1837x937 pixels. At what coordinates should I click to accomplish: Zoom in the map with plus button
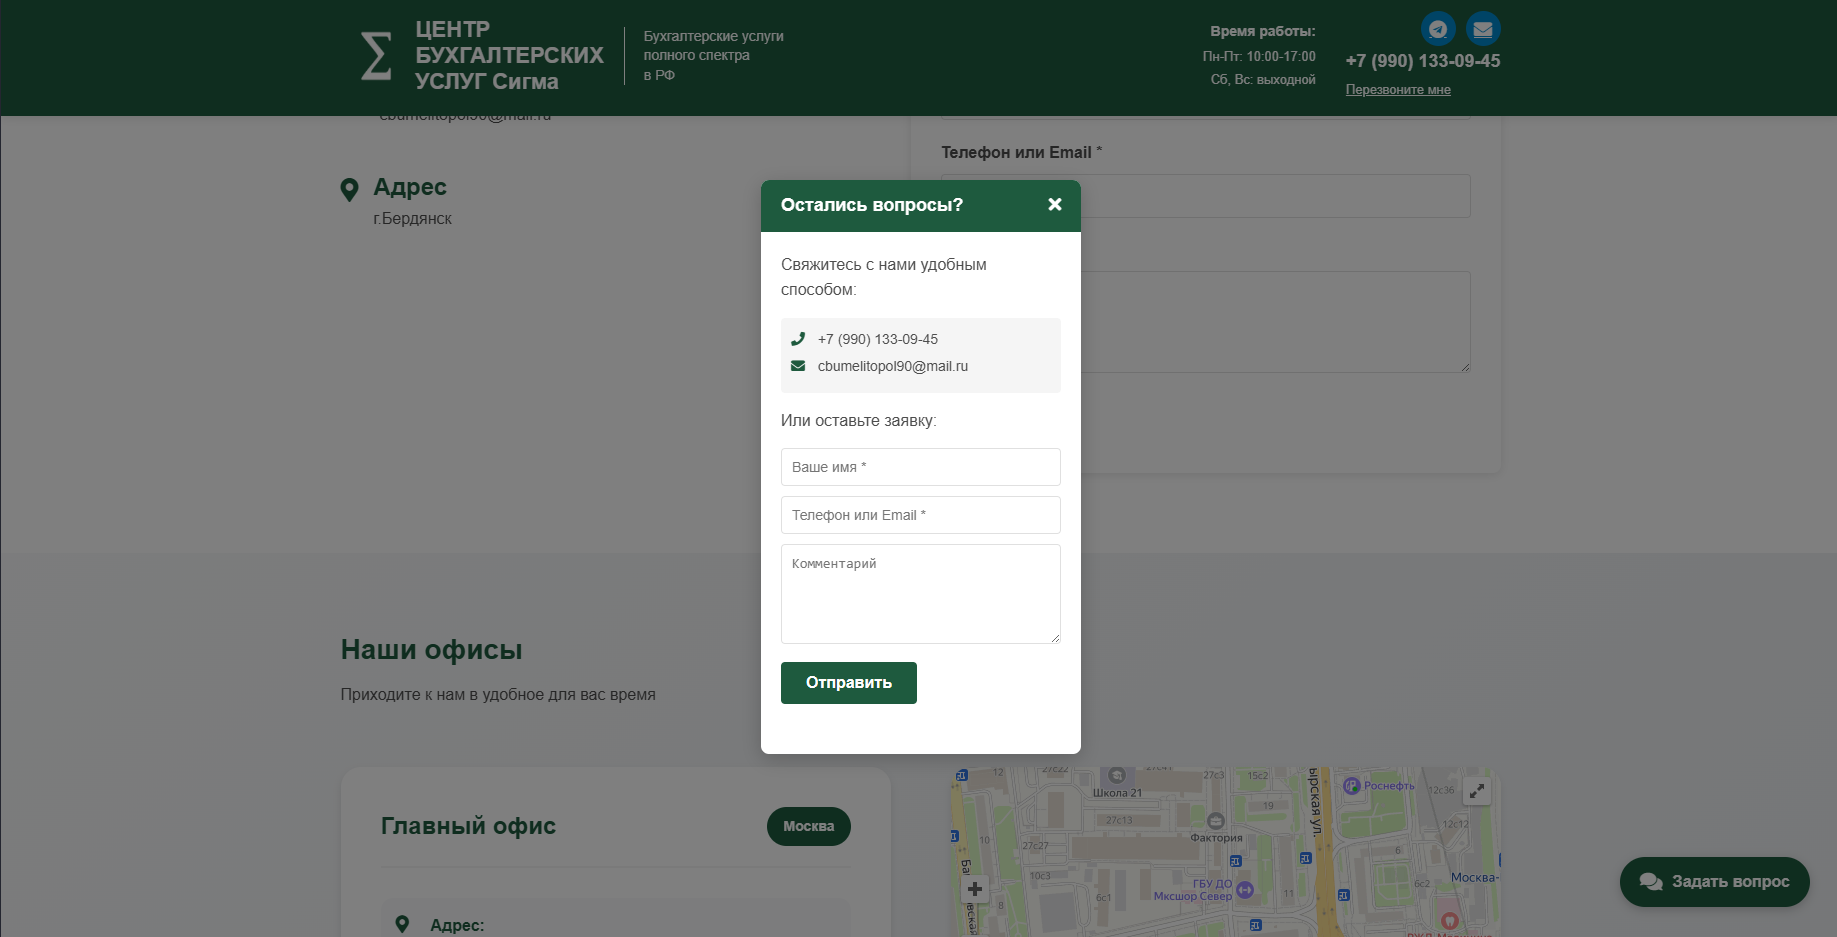coord(975,888)
